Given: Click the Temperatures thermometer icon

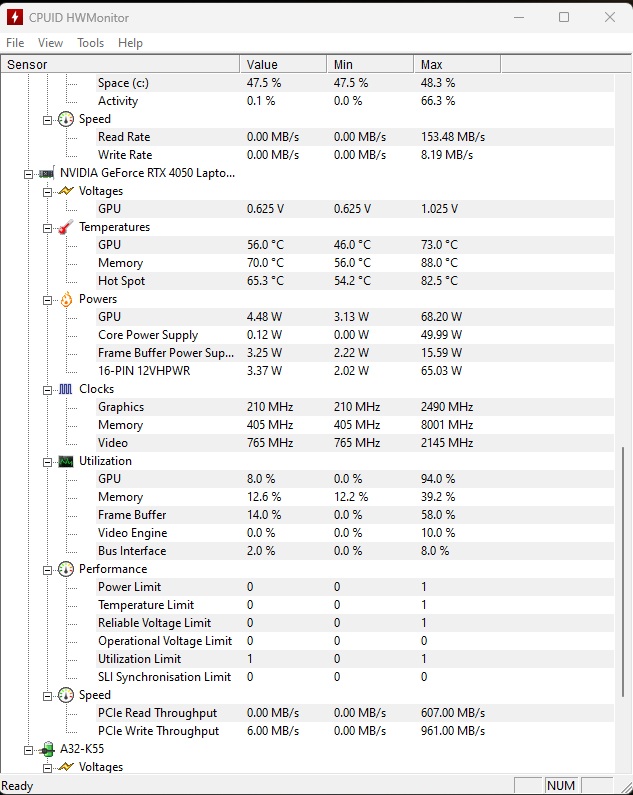Looking at the screenshot, I should tap(66, 227).
